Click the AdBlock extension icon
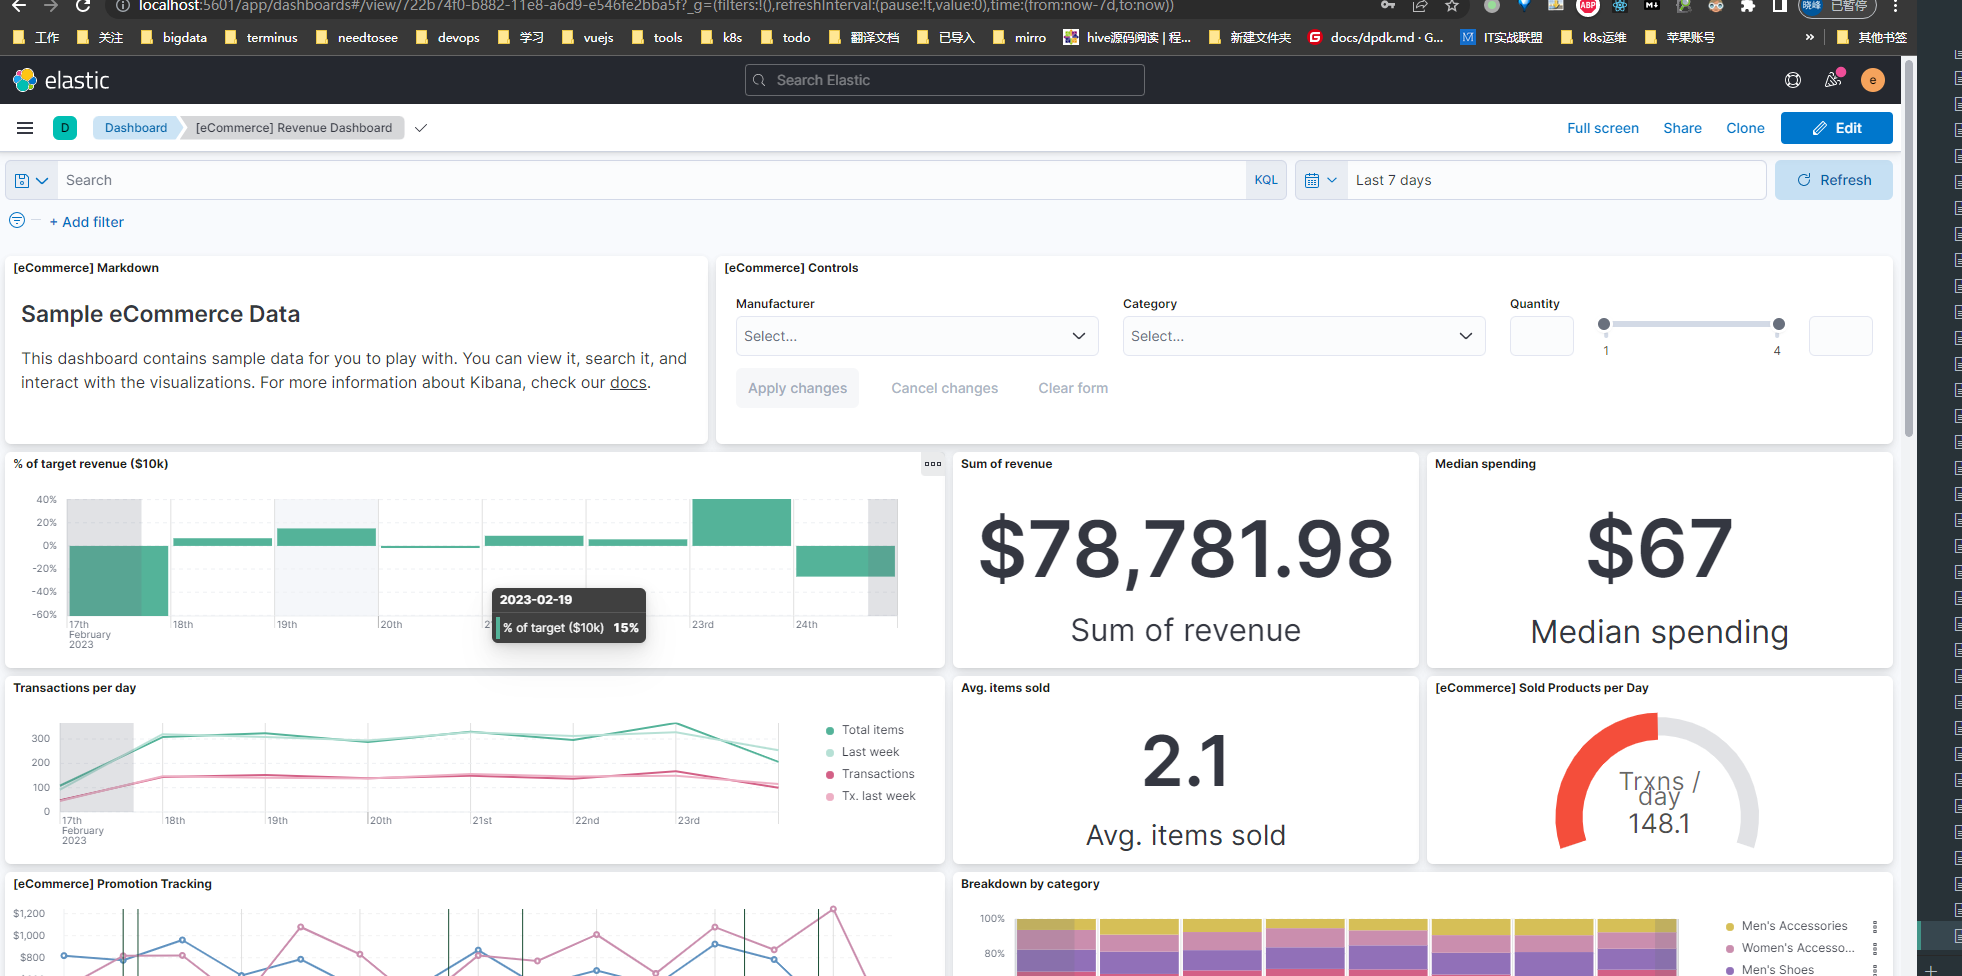Viewport: 1962px width, 976px height. (1587, 6)
